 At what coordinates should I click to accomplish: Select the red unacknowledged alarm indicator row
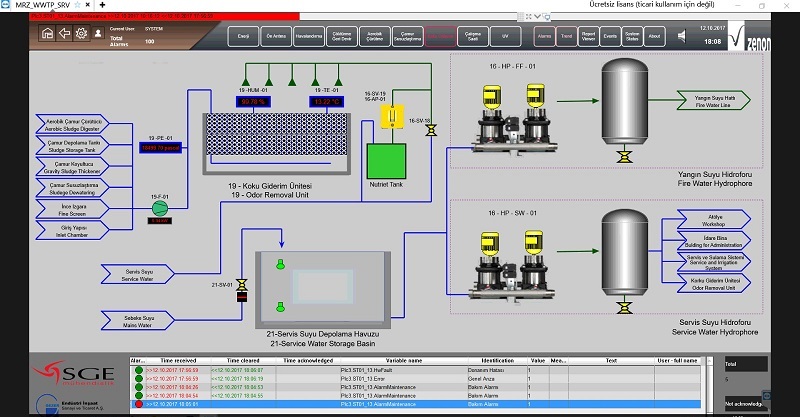(415, 404)
